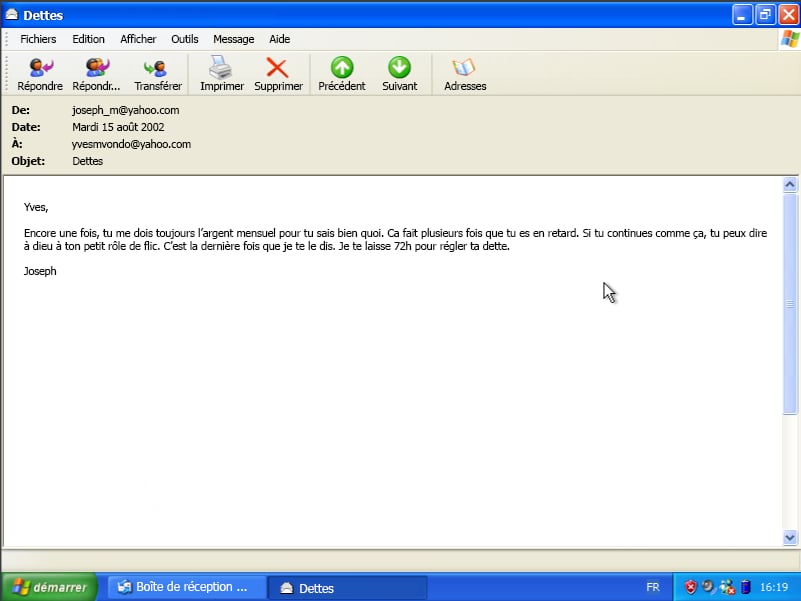Open the Outils menu
The height and width of the screenshot is (601, 801).
[x=185, y=39]
